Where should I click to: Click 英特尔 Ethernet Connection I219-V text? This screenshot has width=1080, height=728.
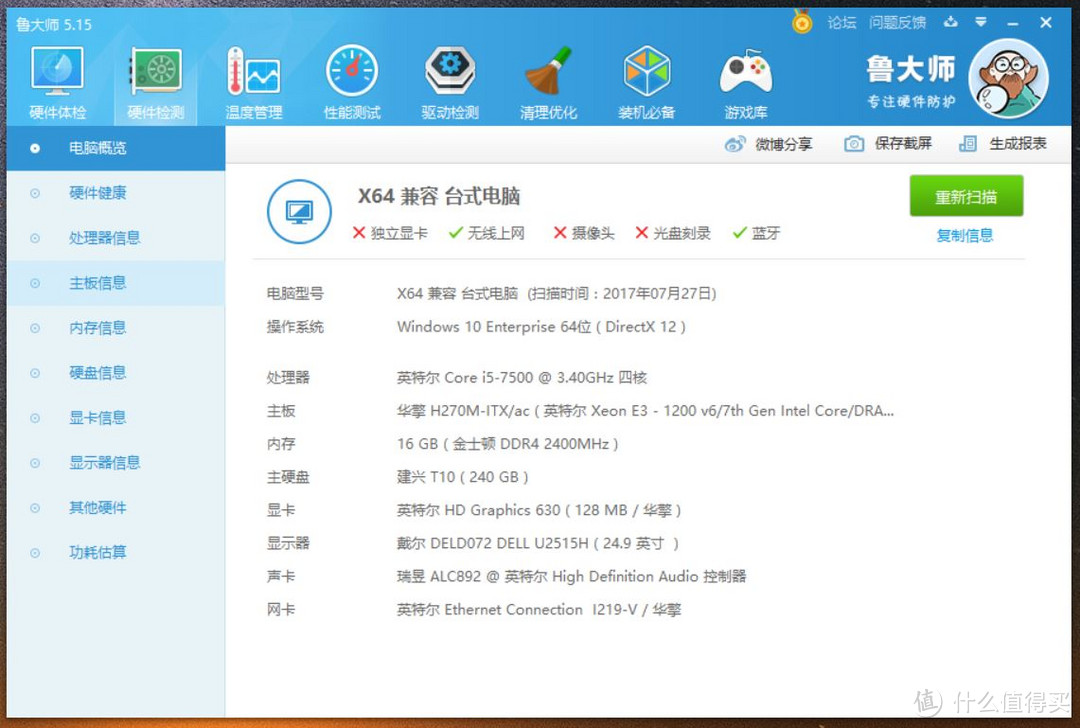coord(539,610)
